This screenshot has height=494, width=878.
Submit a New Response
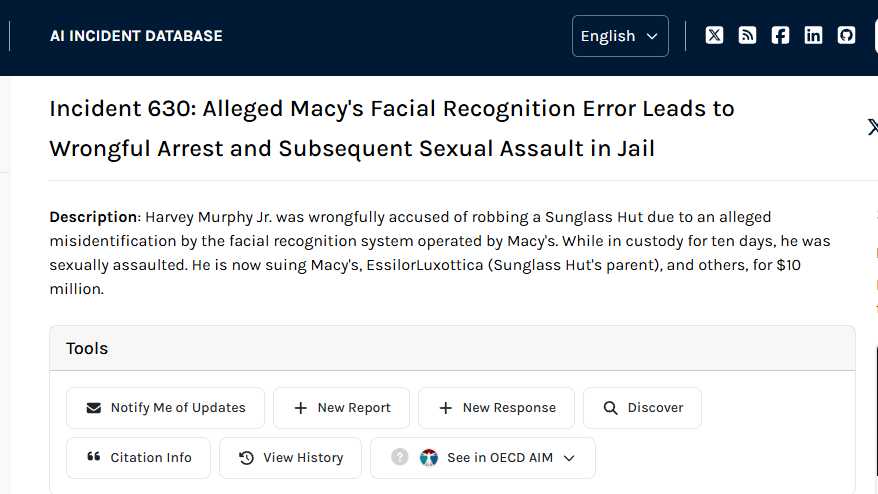click(x=496, y=408)
